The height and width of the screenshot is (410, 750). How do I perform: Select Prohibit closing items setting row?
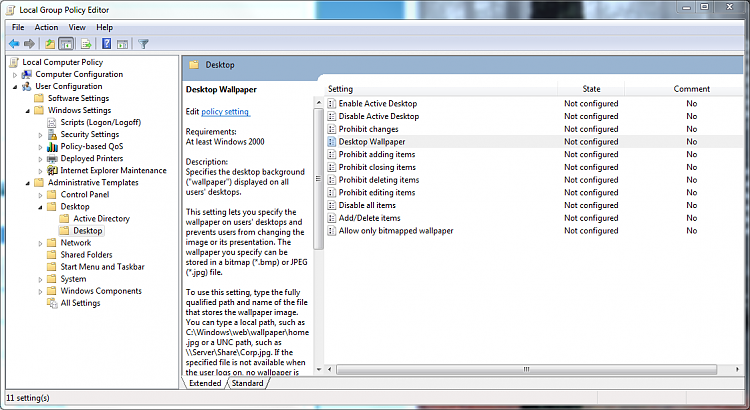535,167
